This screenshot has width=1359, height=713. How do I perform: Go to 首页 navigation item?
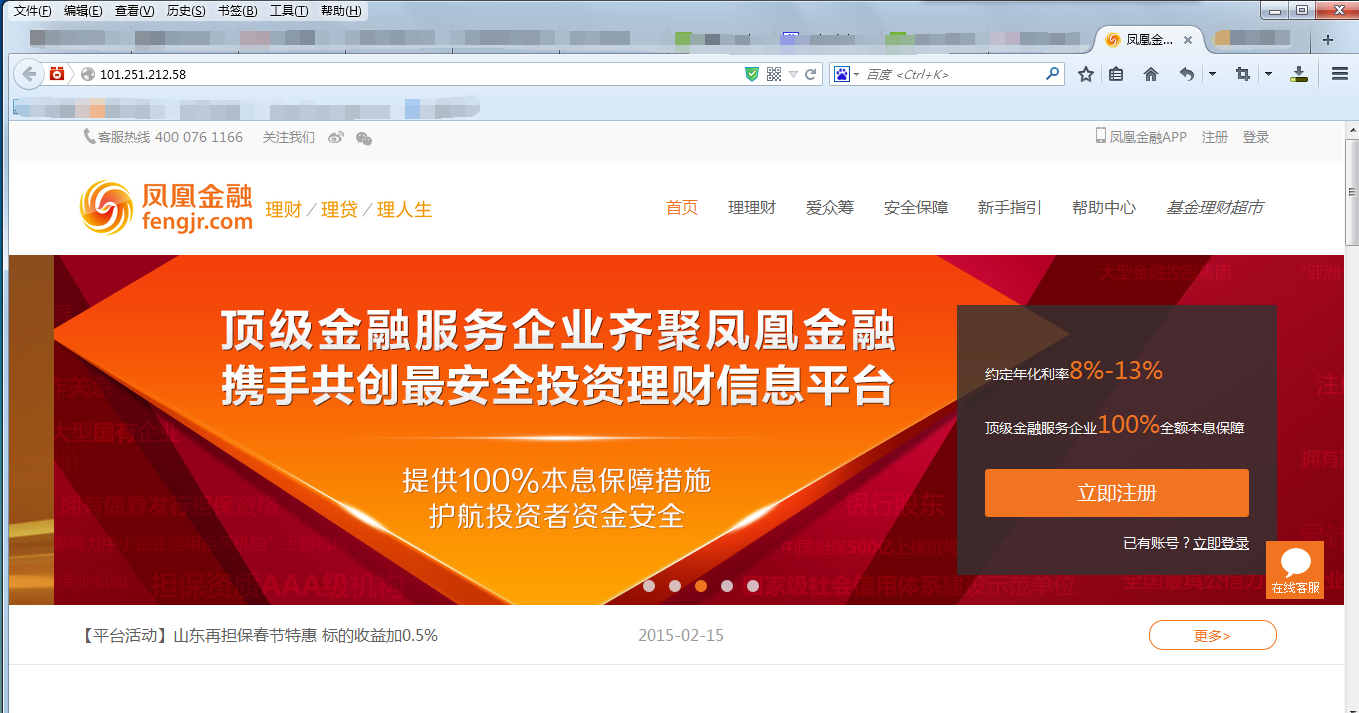point(682,208)
